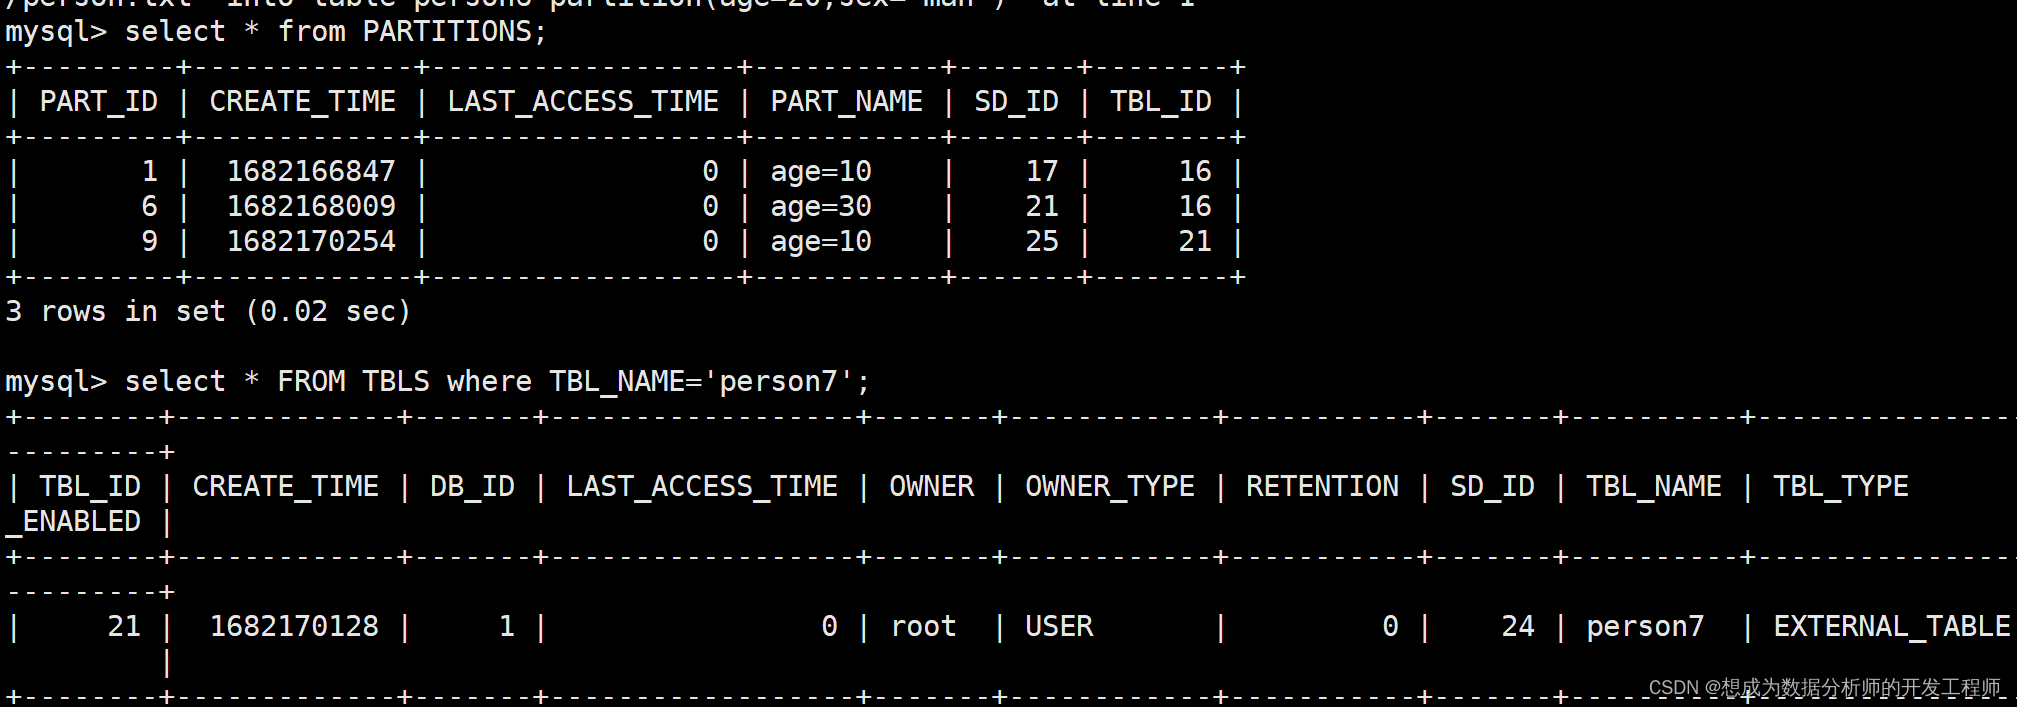Click PART_ID value 9
The image size is (2017, 707).
pos(149,242)
